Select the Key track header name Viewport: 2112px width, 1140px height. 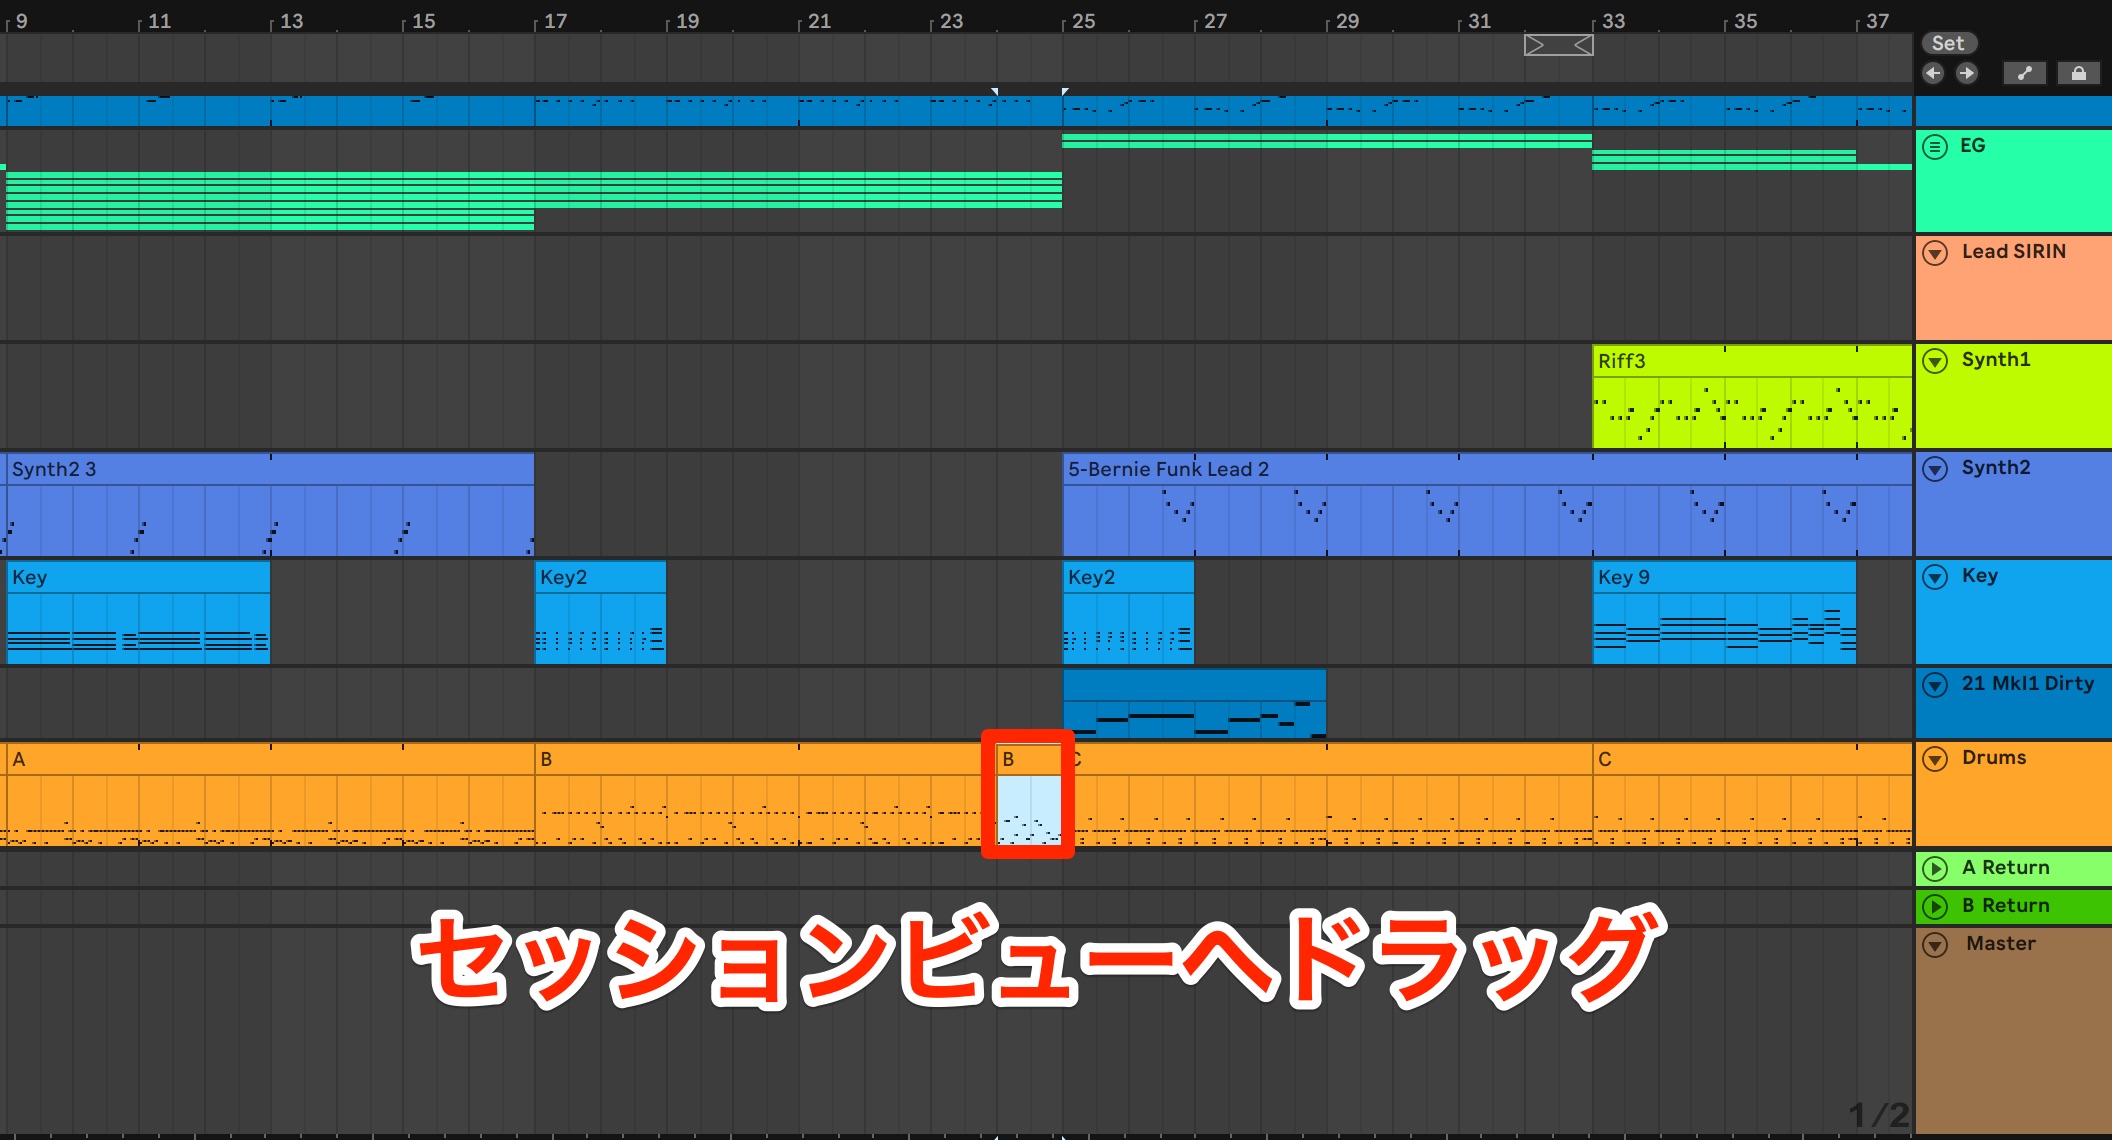[1979, 576]
